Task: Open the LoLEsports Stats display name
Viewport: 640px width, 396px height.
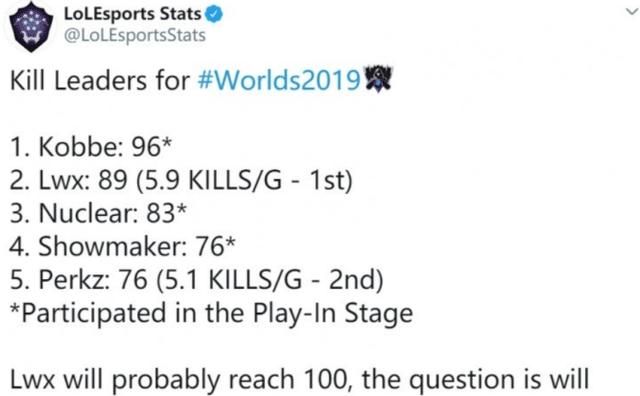Action: (x=132, y=14)
